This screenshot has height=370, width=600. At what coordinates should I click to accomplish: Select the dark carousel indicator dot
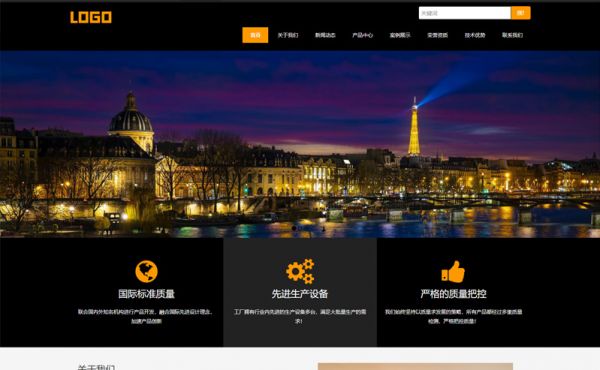click(x=294, y=228)
